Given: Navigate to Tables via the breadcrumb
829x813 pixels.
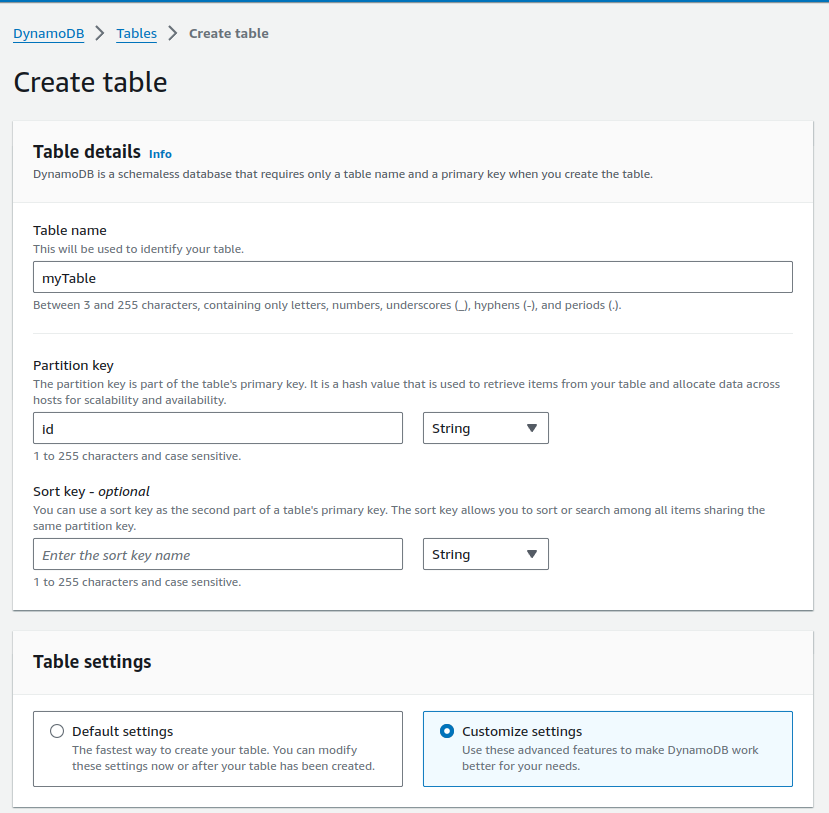Looking at the screenshot, I should [136, 33].
